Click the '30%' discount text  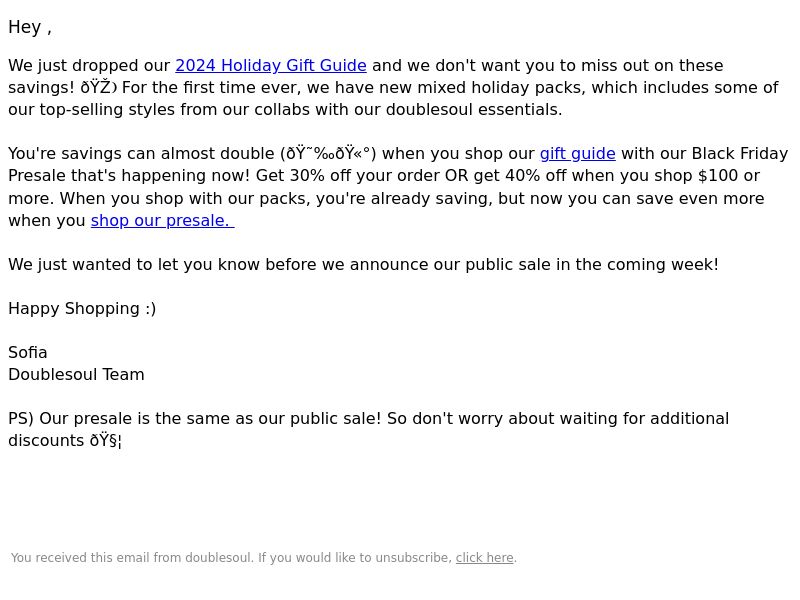click(307, 176)
